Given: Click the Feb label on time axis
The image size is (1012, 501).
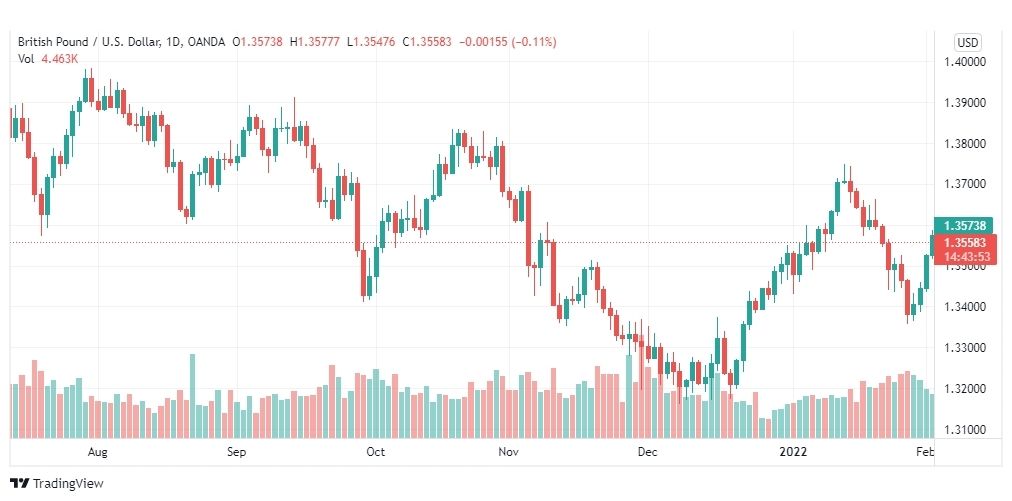Looking at the screenshot, I should (925, 452).
